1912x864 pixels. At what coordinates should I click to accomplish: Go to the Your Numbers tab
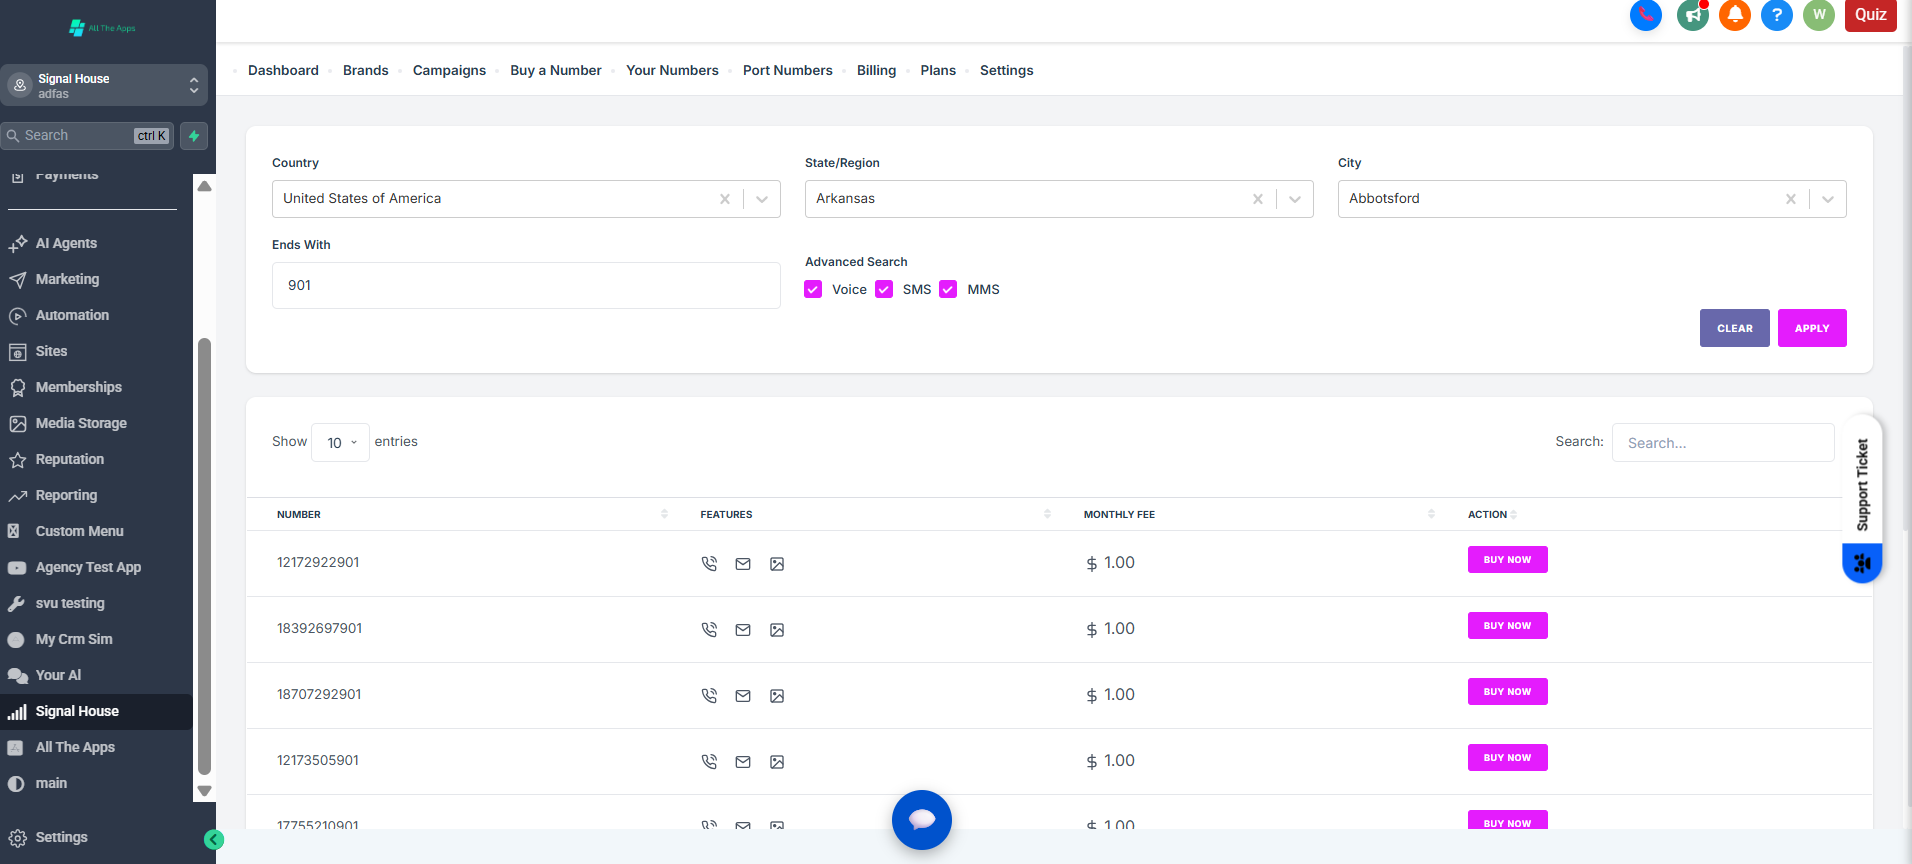click(x=672, y=70)
